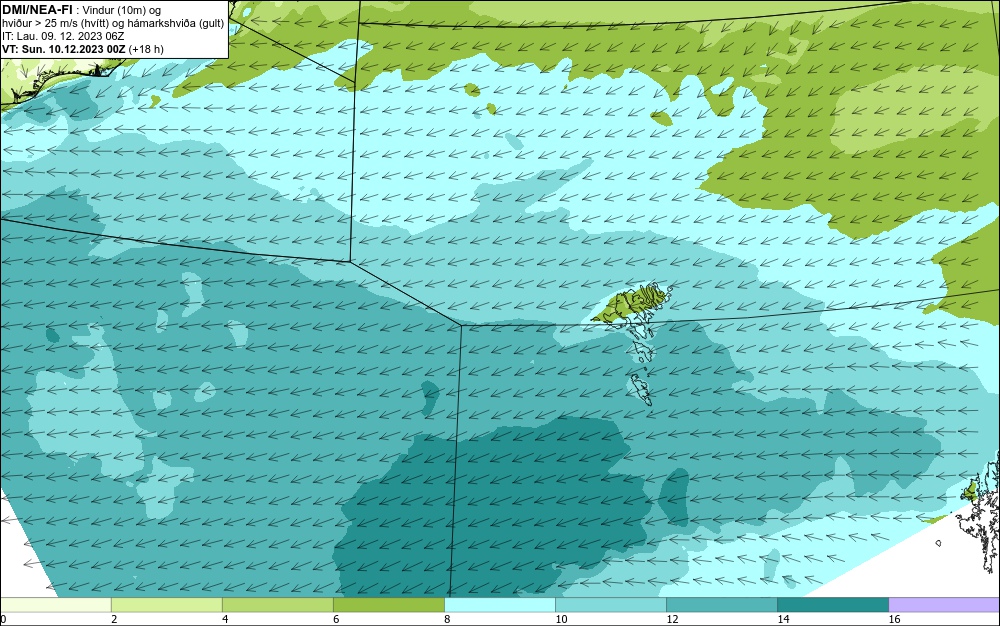Screen dimensions: 1000x626
Task: Click the '(+18 h)' forecast offset text
Action: coord(146,49)
